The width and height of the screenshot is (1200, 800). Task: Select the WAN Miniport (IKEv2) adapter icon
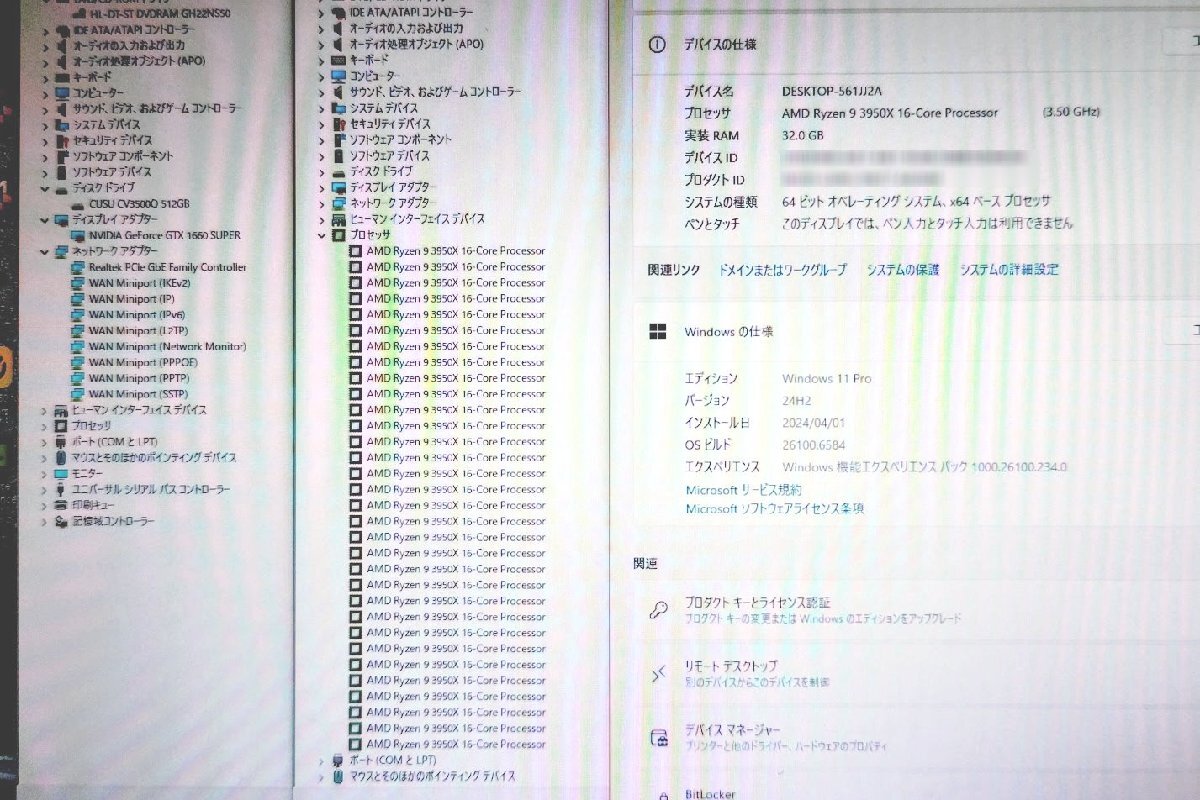pos(79,283)
